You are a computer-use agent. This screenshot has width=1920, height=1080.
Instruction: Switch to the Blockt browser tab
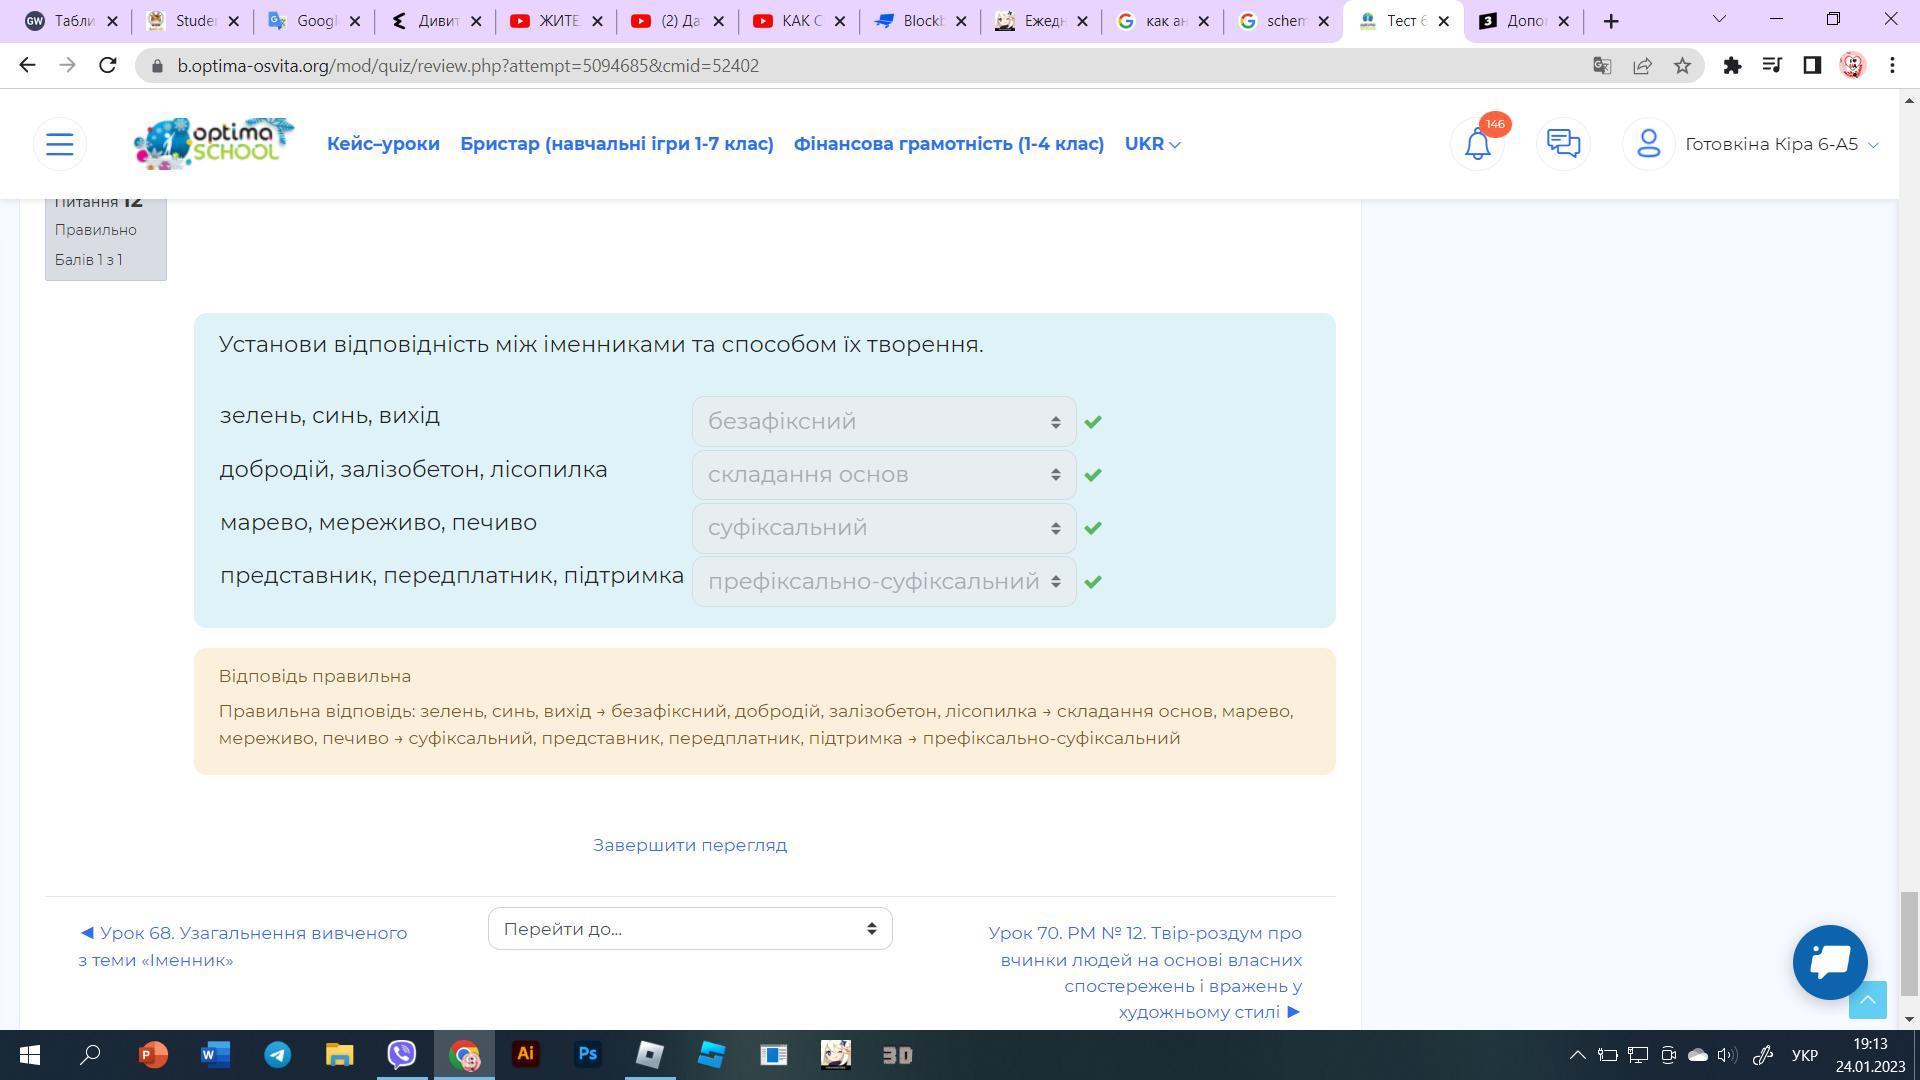(909, 21)
